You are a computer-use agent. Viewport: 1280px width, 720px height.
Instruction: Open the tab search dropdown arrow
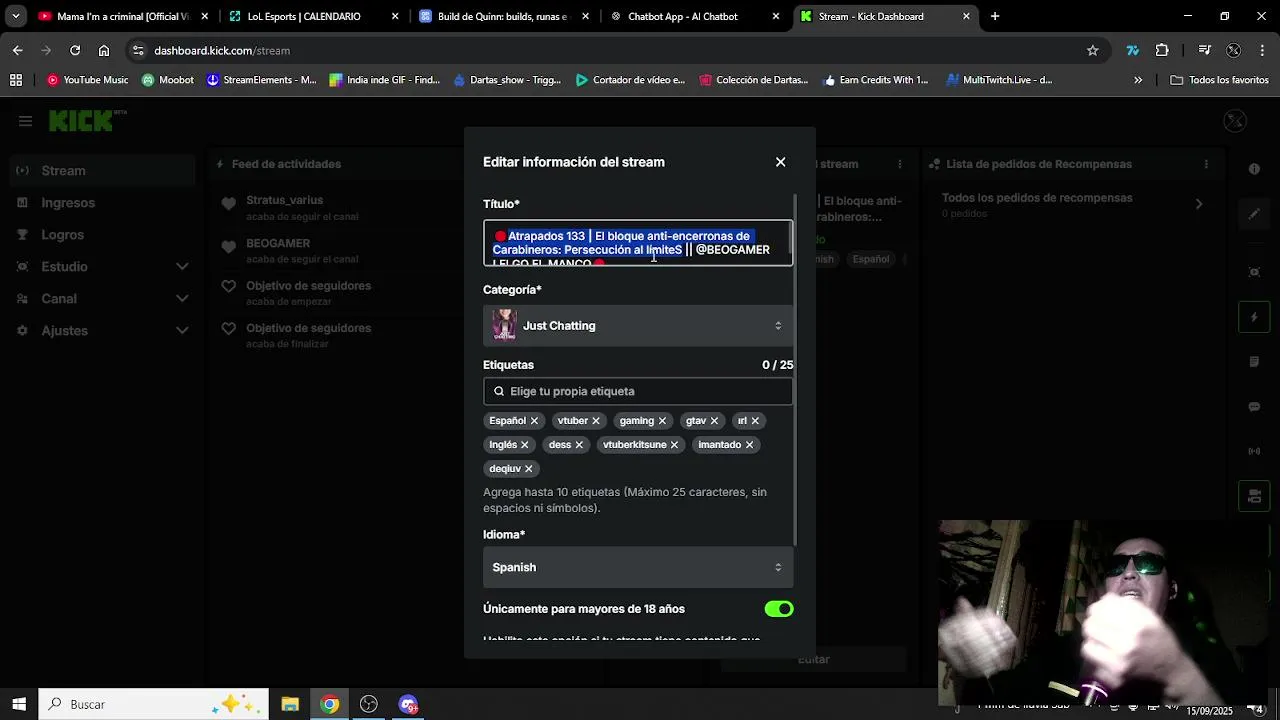pos(15,16)
